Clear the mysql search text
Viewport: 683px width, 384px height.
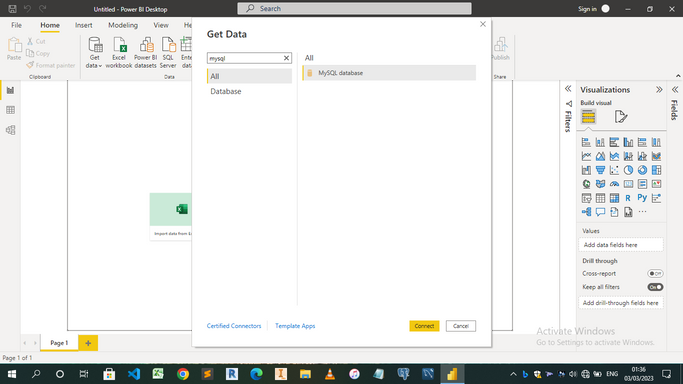tap(286, 58)
